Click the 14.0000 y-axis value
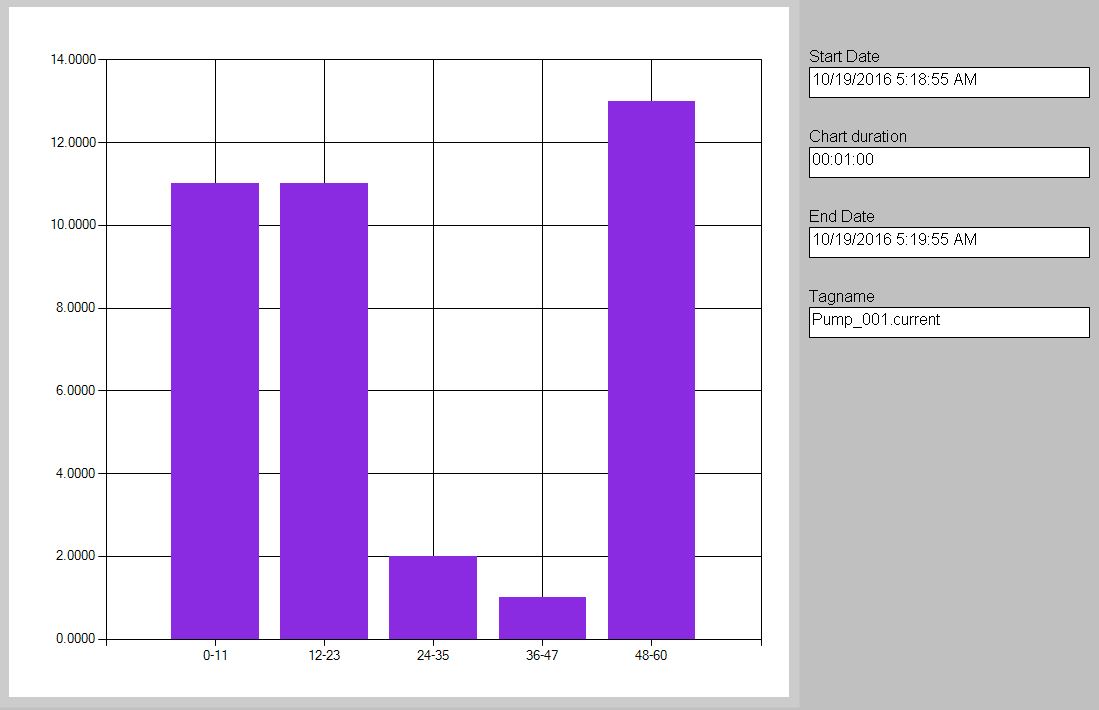 click(x=72, y=59)
